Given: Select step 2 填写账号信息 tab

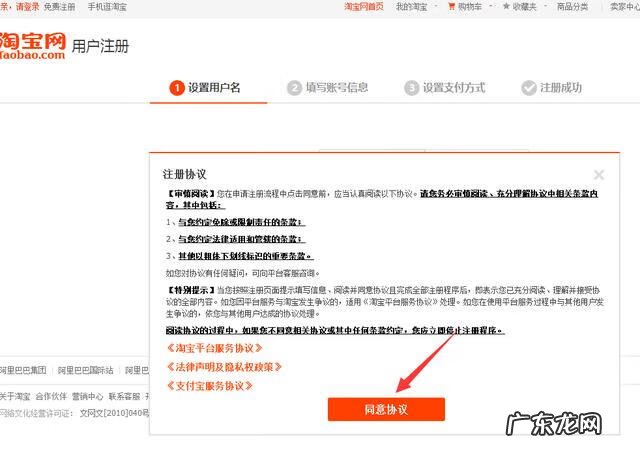Looking at the screenshot, I should (x=327, y=88).
